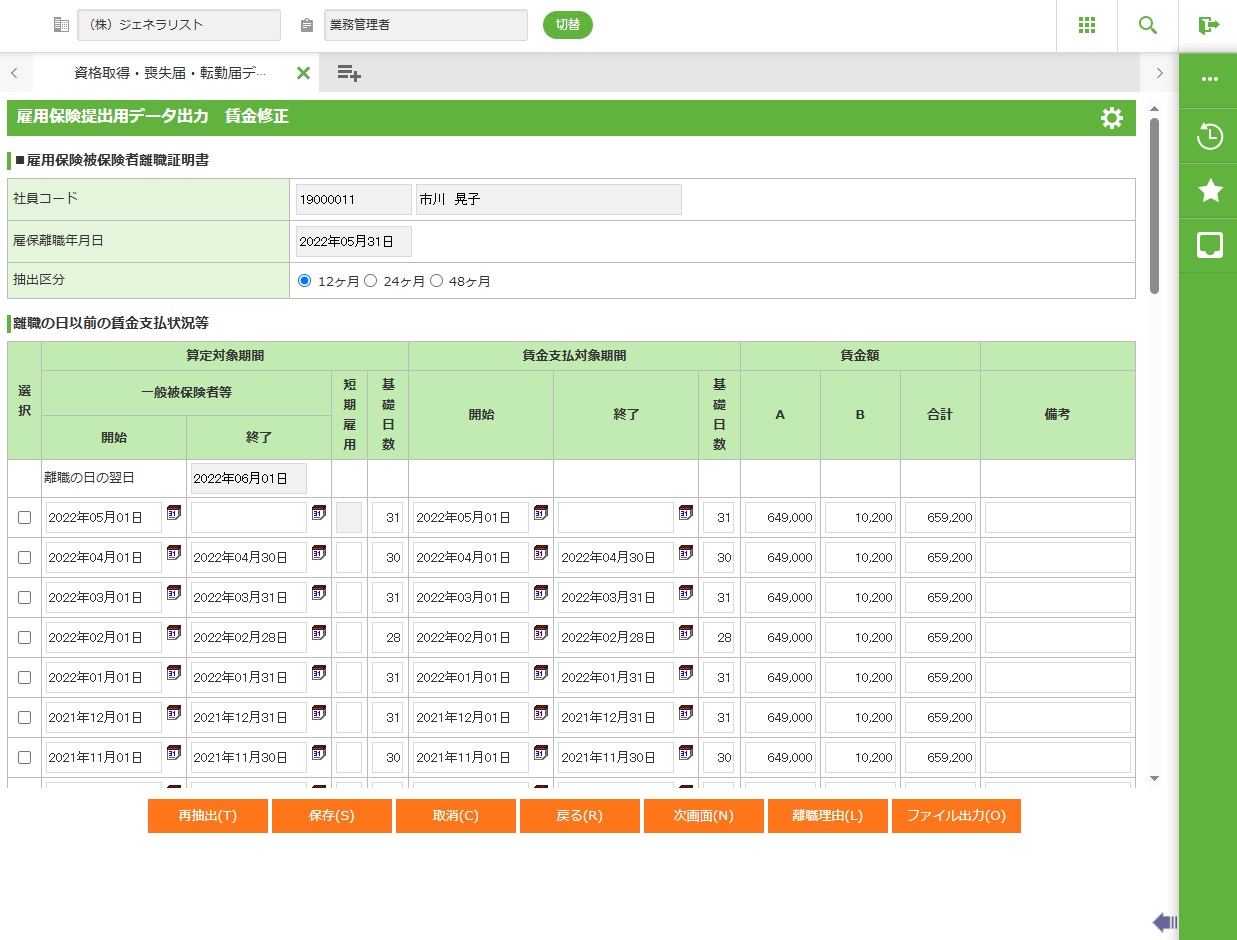Open the history clock icon in sidebar

pyautogui.click(x=1210, y=136)
